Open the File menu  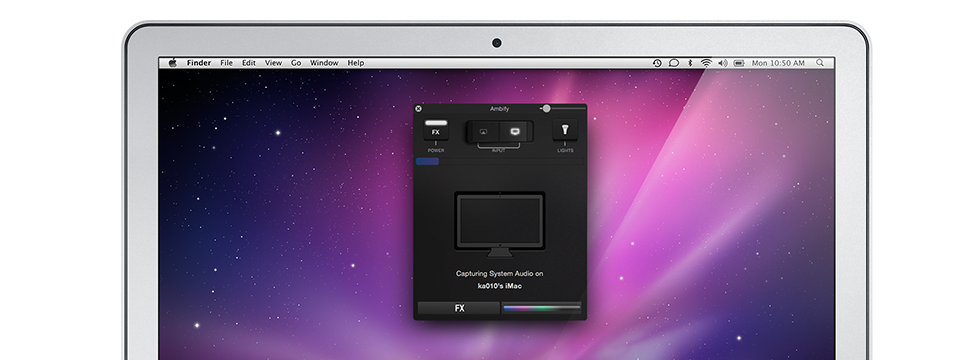click(227, 62)
